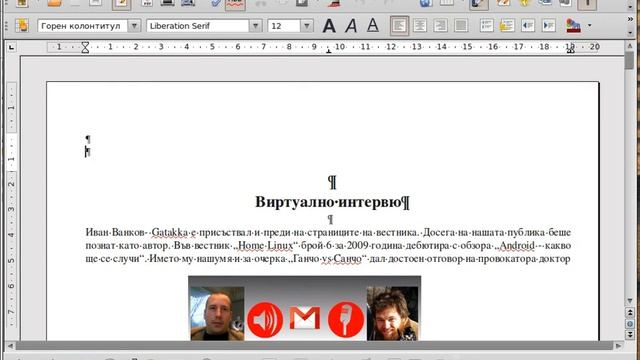Viewport: 640px width, 360px height.
Task: Click the red speaker icon in the document image
Action: point(265,320)
